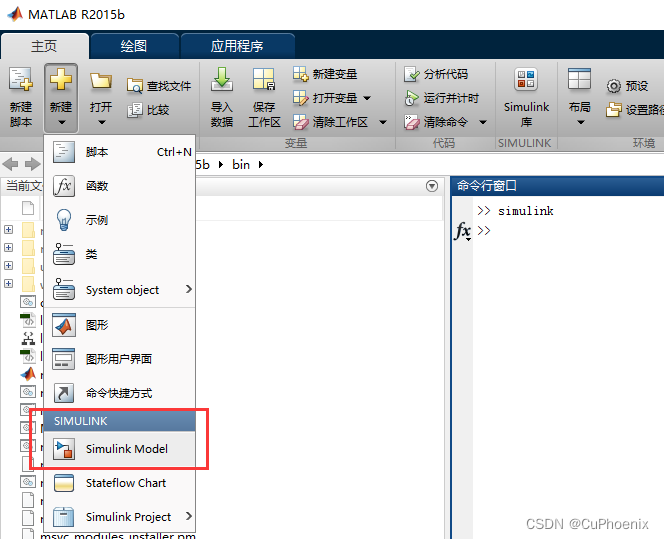Click the 命令行窗口 title bar
The width and height of the screenshot is (664, 539).
tap(558, 185)
